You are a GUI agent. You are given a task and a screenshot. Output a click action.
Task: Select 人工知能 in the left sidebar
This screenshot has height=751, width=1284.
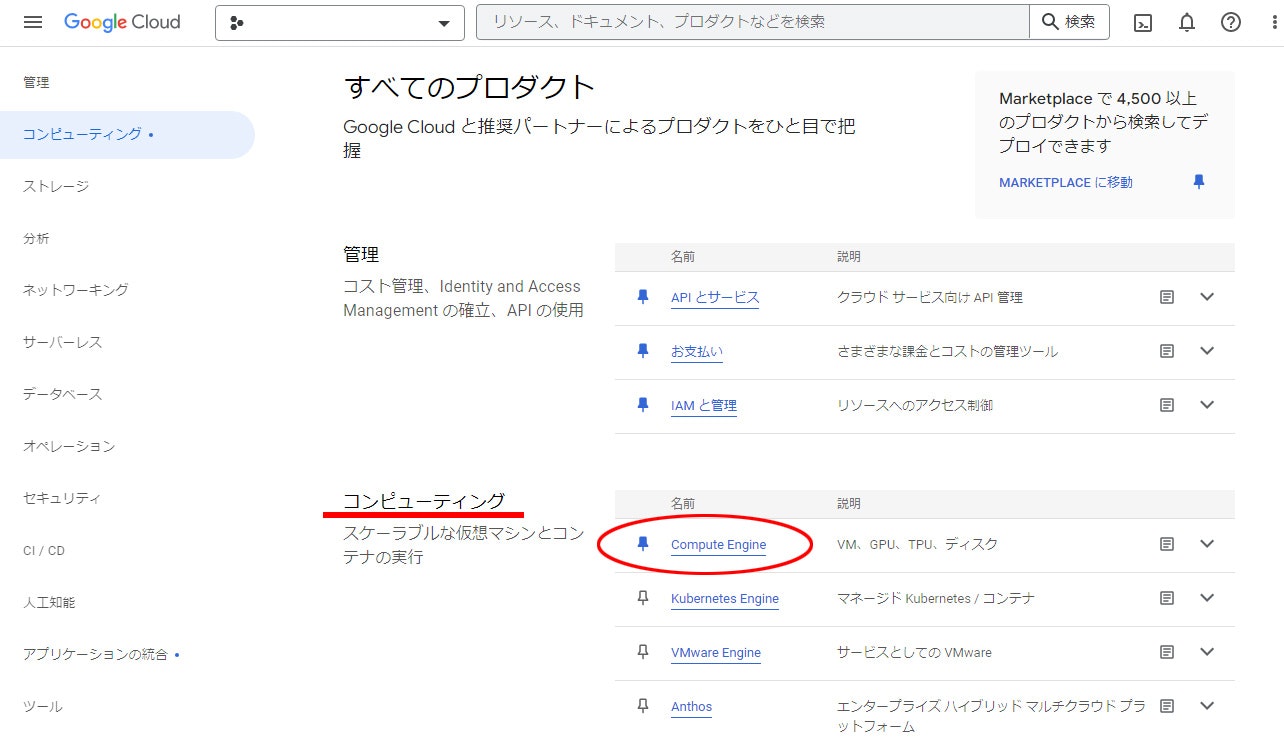(49, 602)
